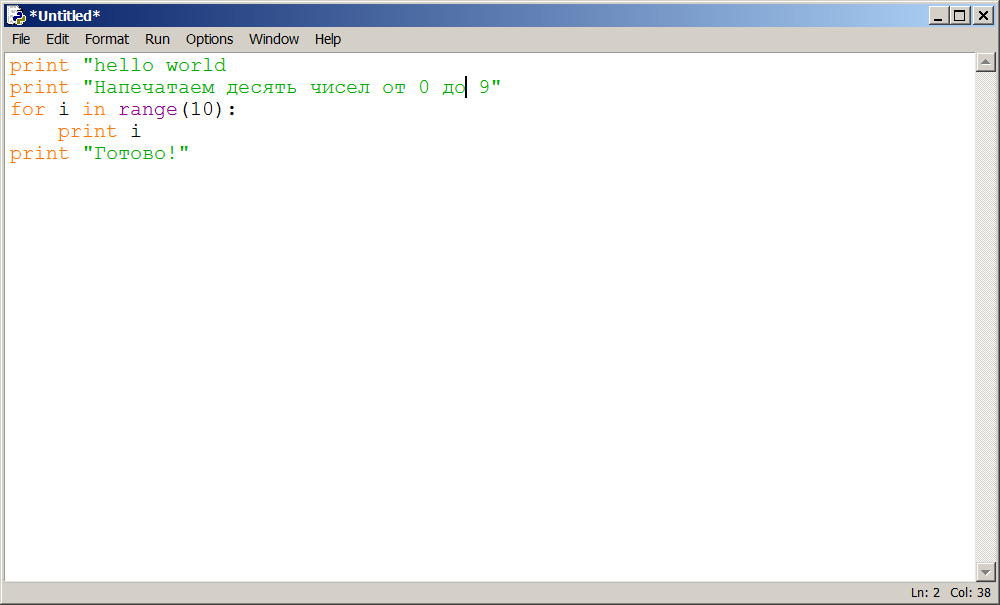Place cursor on the range keyword
Viewport: 1000px width, 605px height.
(x=148, y=110)
